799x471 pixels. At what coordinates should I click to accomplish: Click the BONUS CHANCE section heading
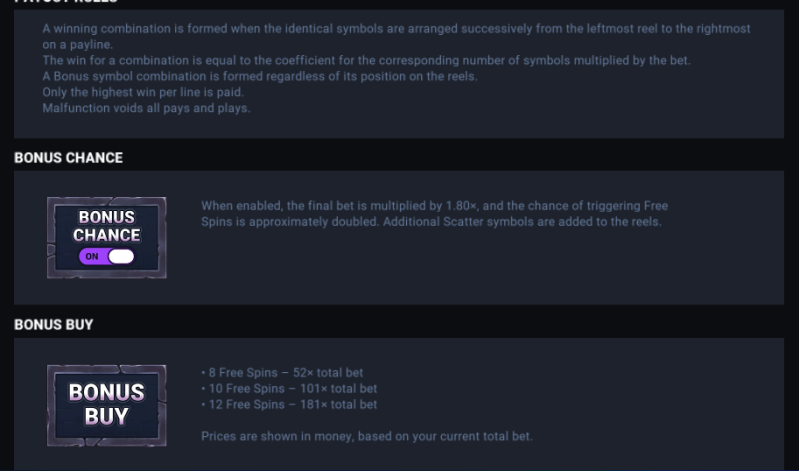click(x=68, y=158)
